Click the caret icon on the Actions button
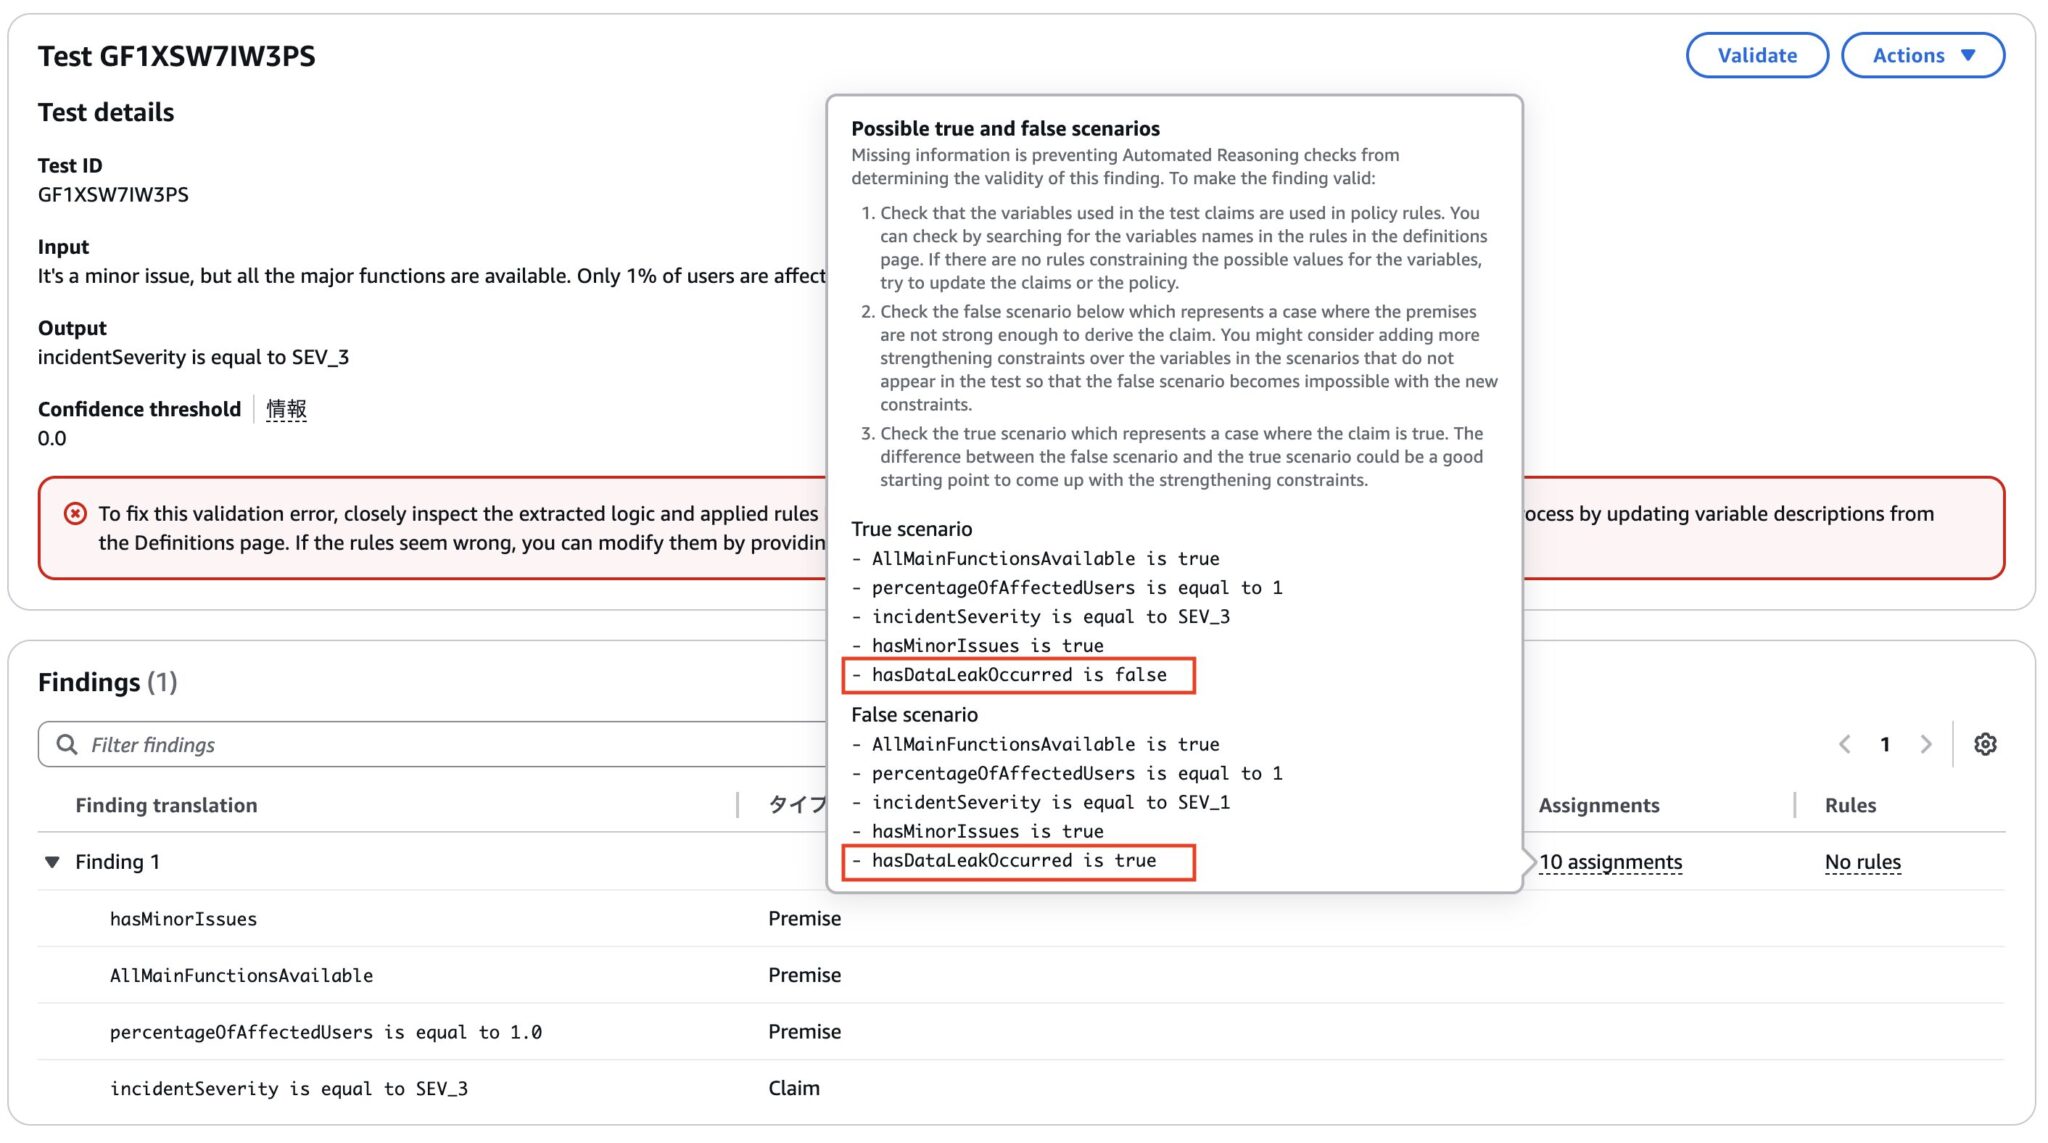The height and width of the screenshot is (1143, 2048). [1966, 55]
